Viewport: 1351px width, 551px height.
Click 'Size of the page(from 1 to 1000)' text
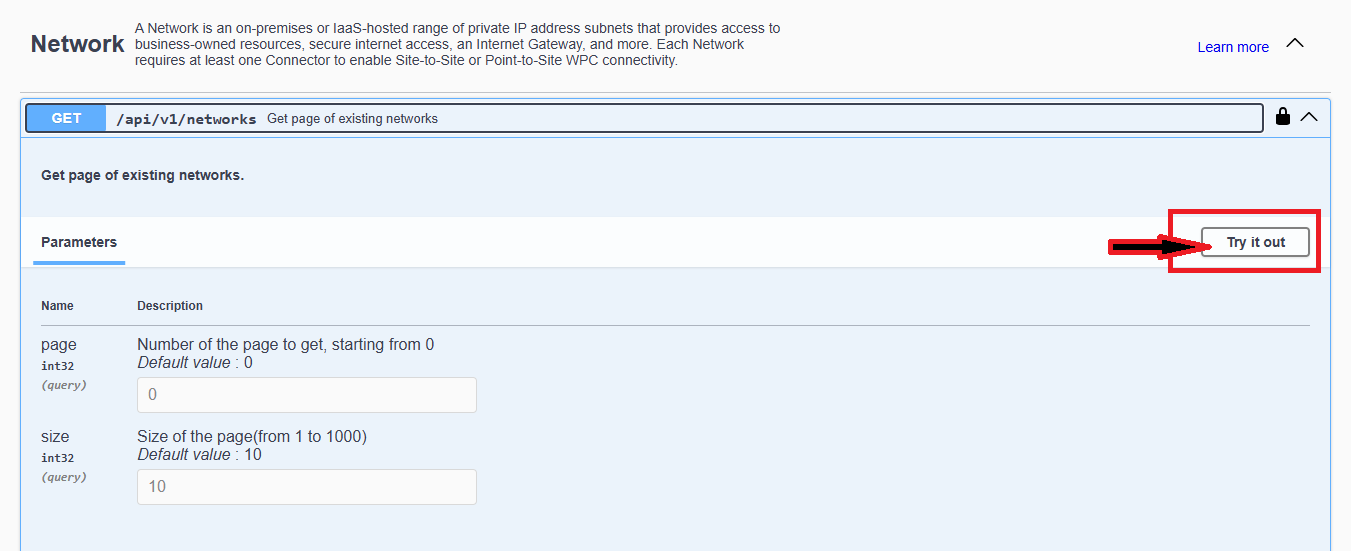click(x=252, y=437)
